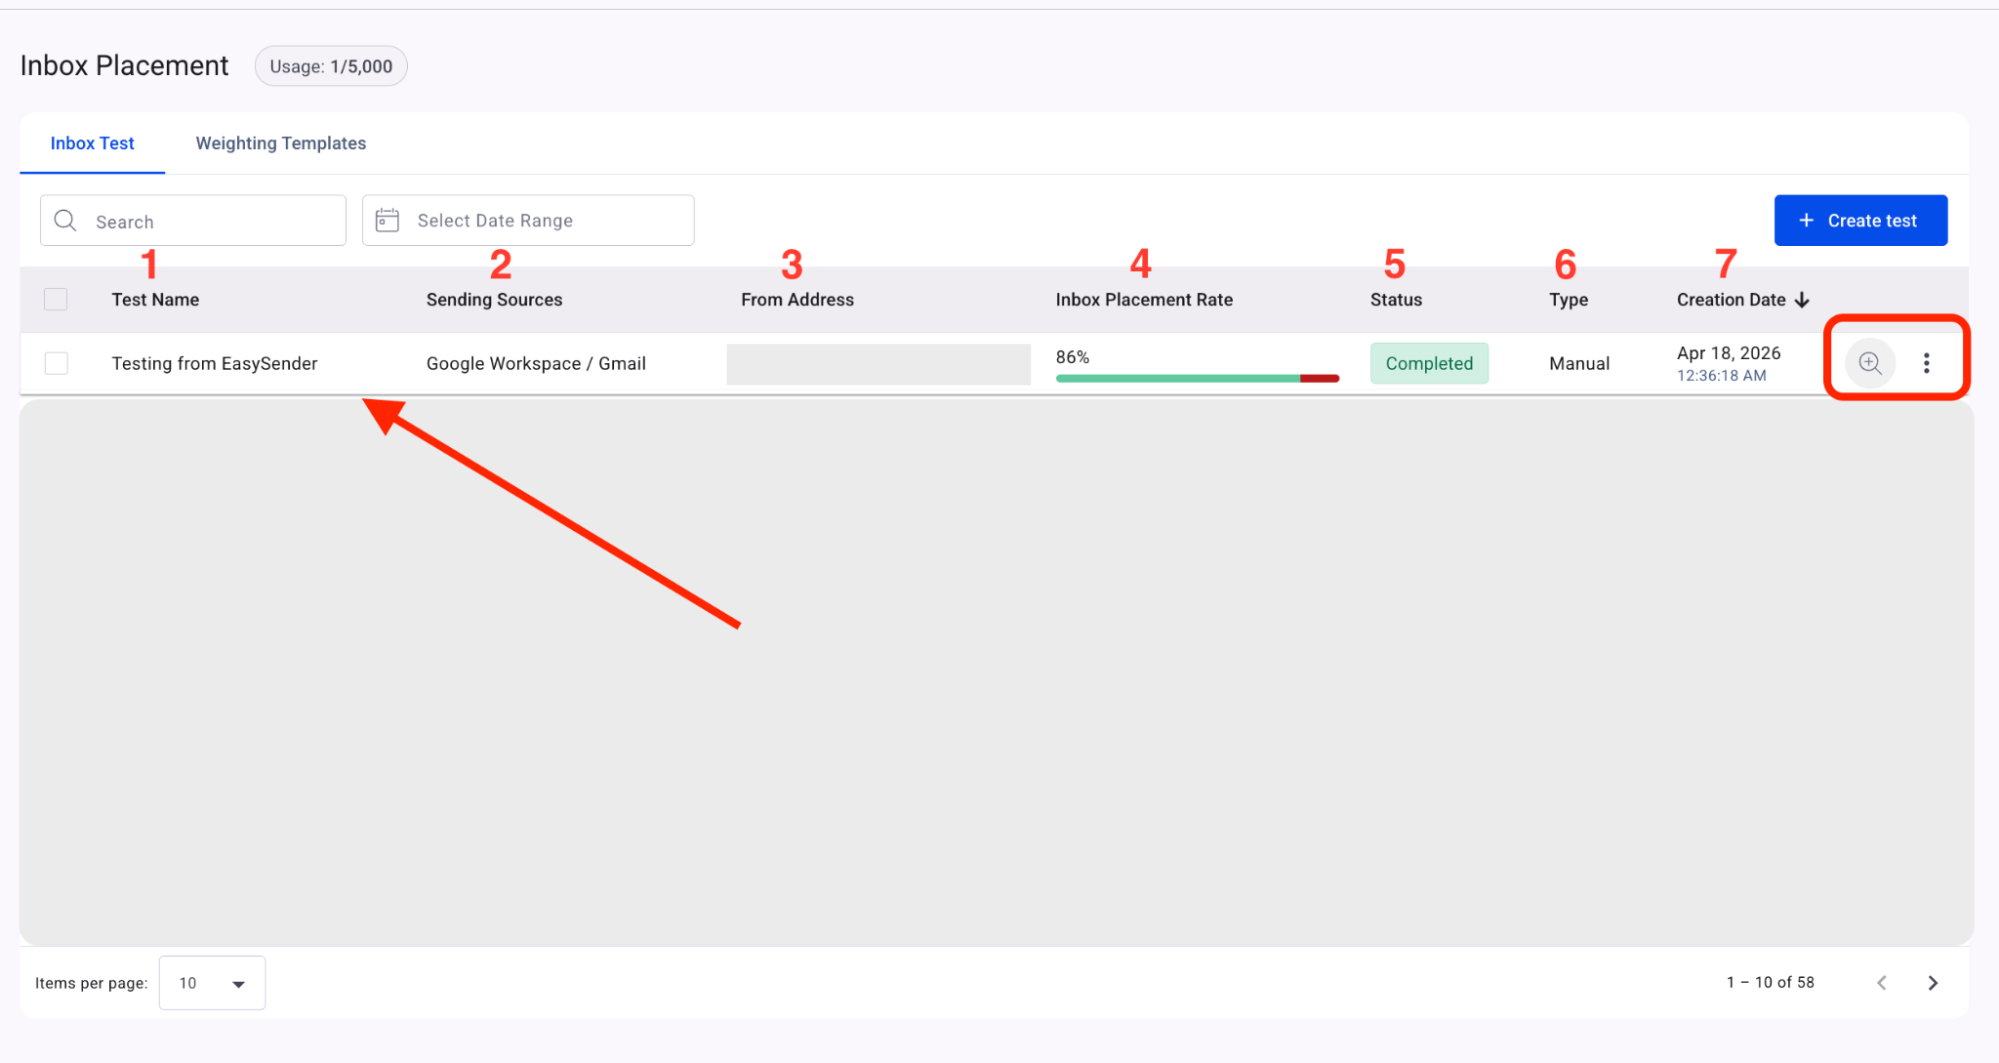Screen dimensions: 1999x1063
Task: Open the three-dot row actions menu
Action: click(x=1926, y=363)
